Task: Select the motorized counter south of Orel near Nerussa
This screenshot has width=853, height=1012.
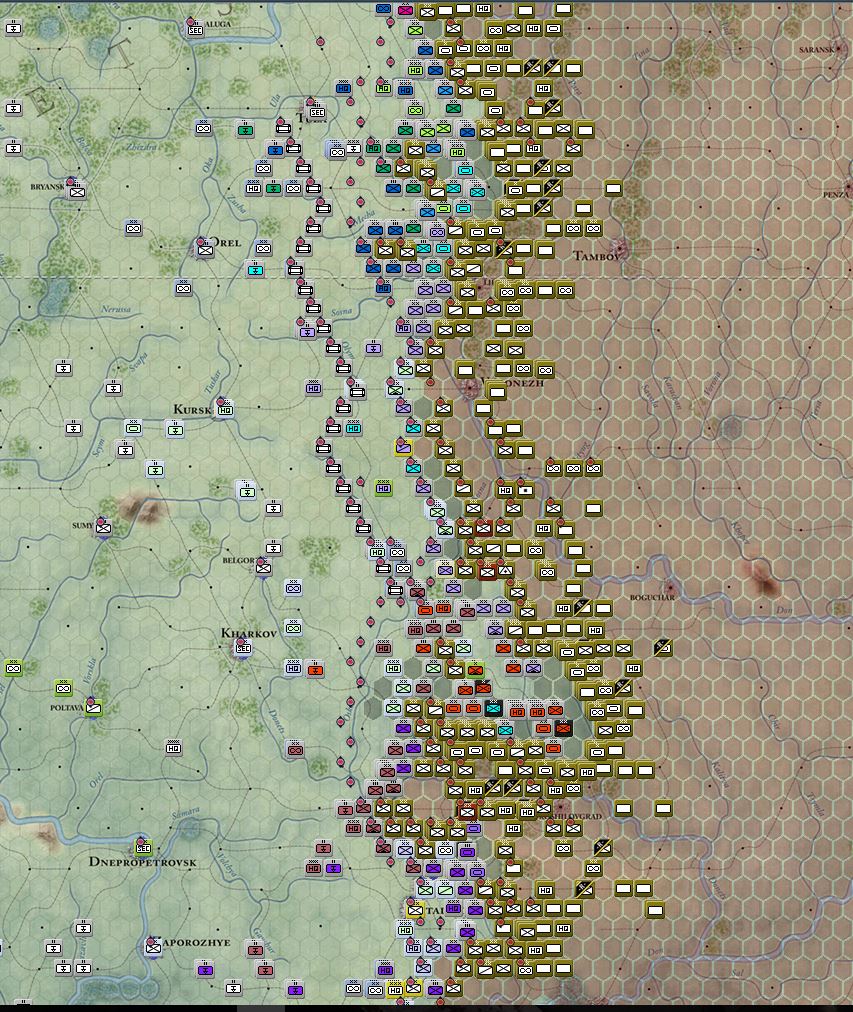Action: [183, 288]
